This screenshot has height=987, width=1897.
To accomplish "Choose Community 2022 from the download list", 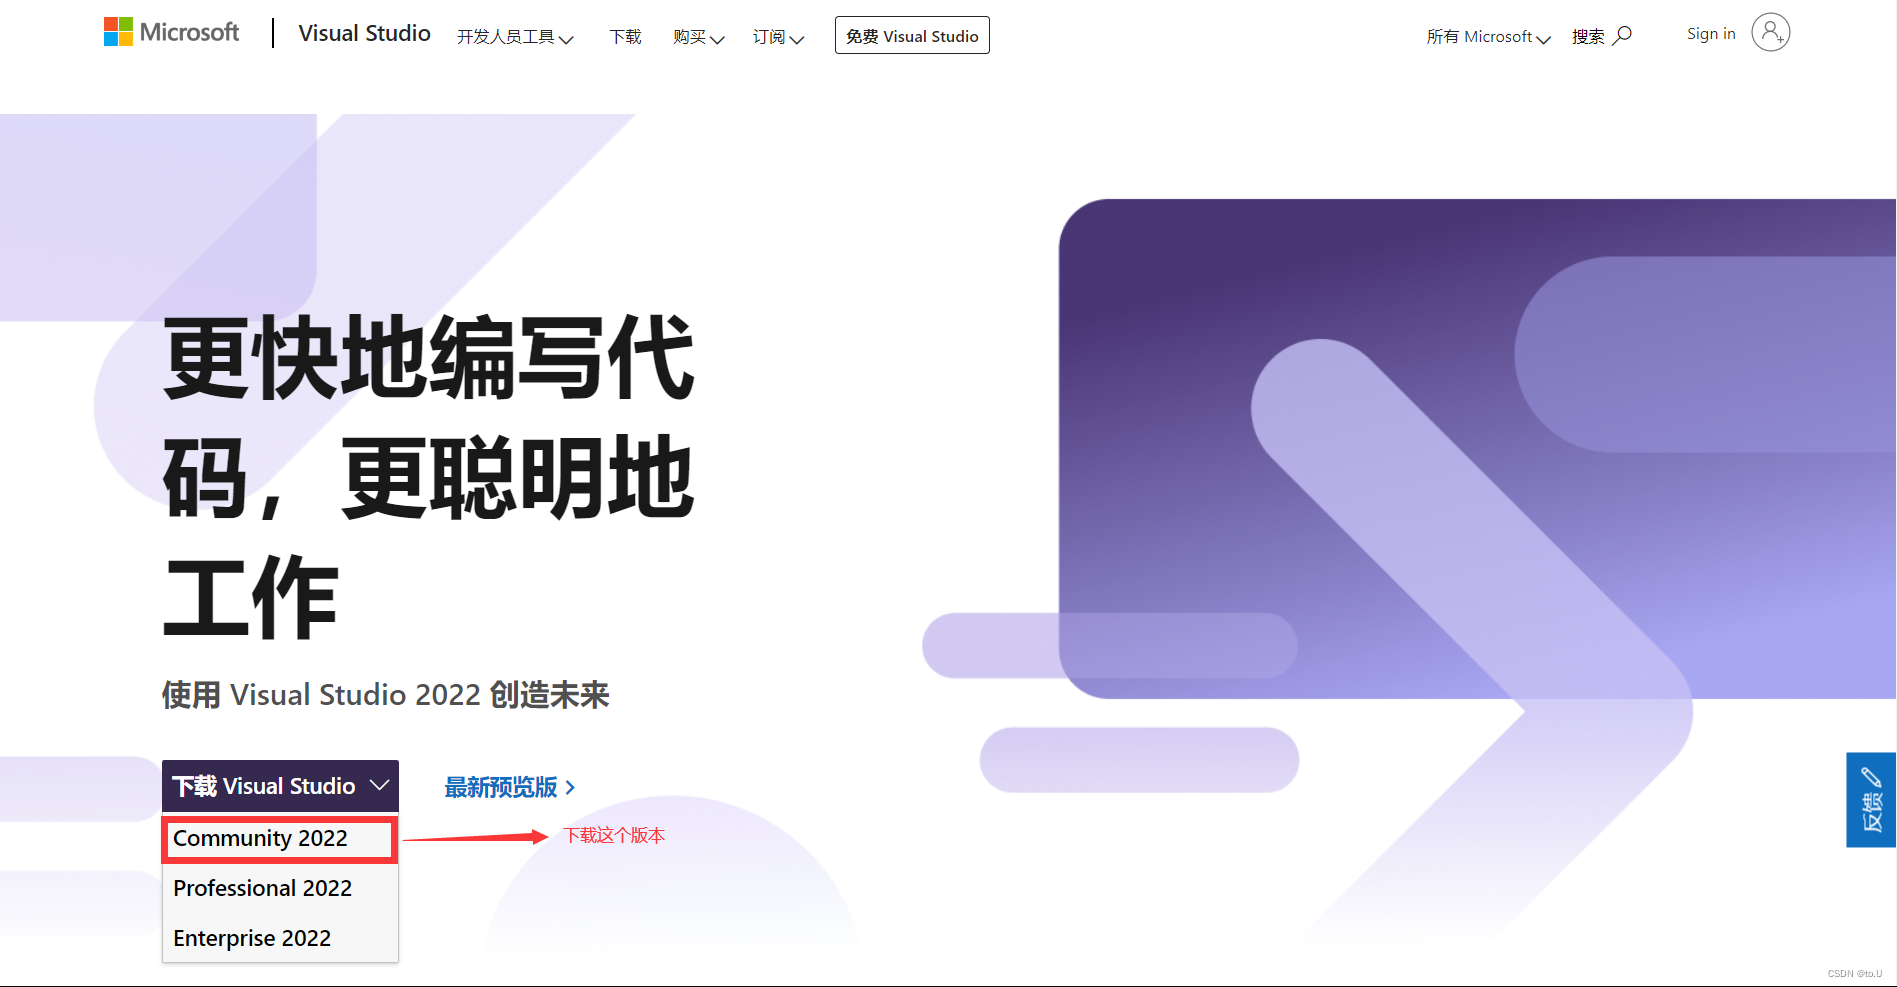I will (260, 839).
